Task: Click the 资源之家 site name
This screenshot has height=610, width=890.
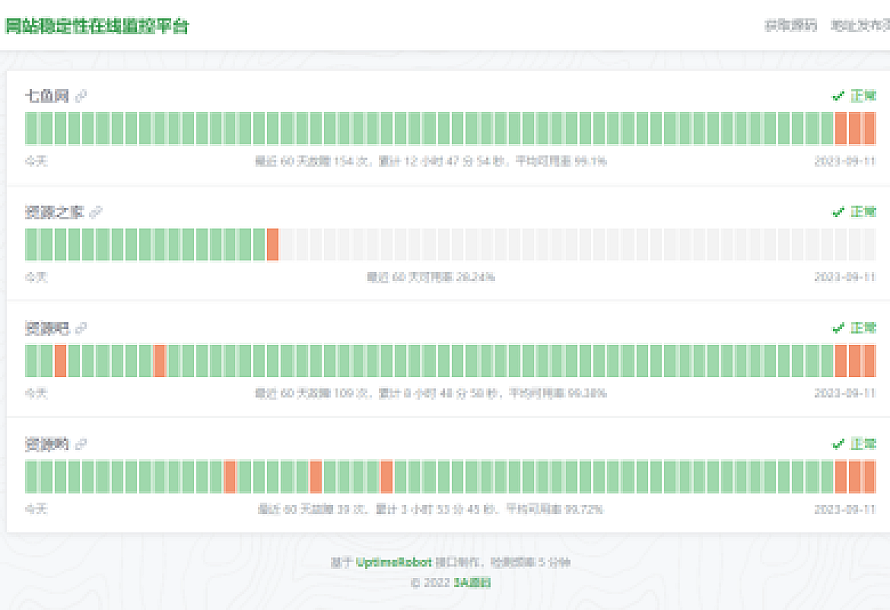Action: [54, 212]
